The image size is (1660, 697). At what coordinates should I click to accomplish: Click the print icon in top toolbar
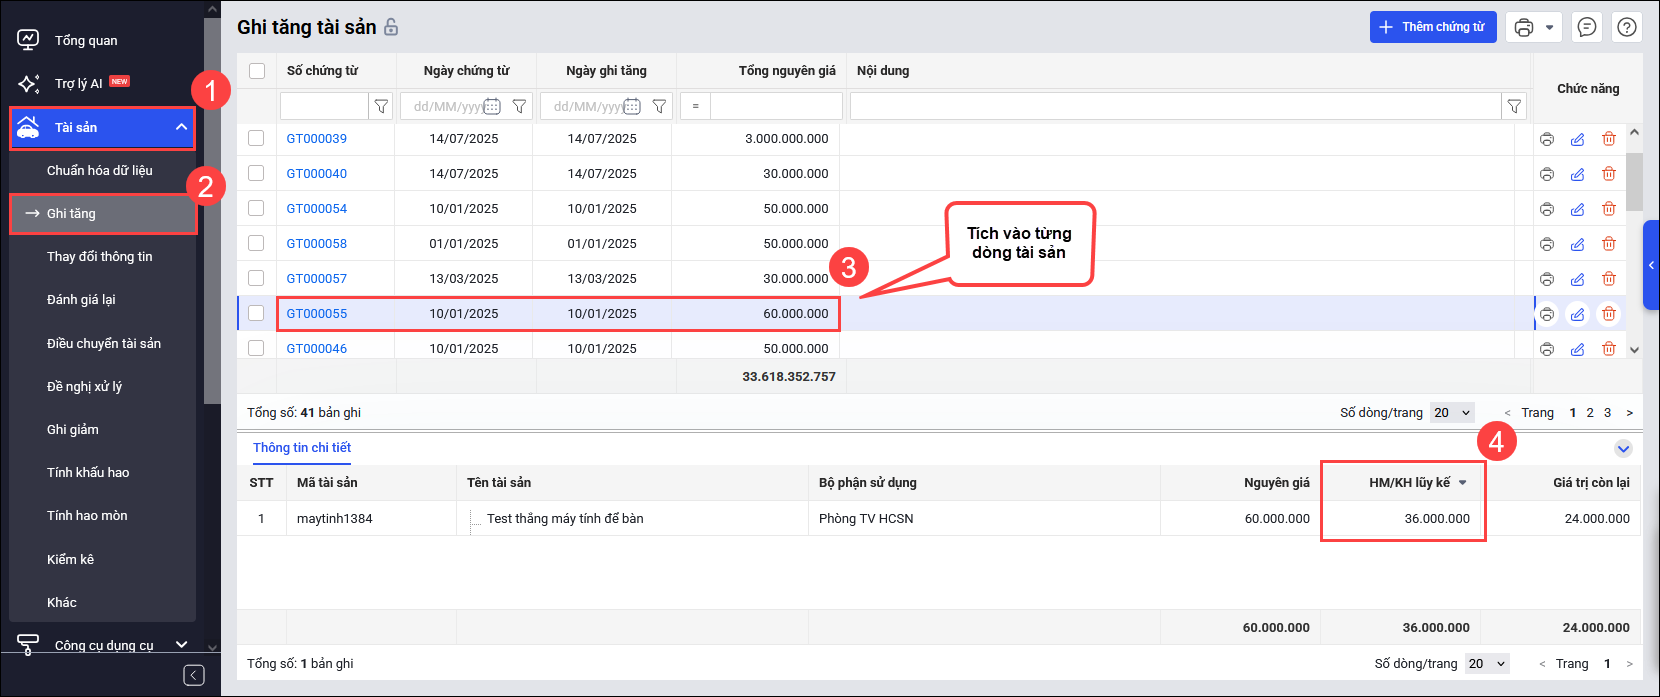tap(1523, 28)
